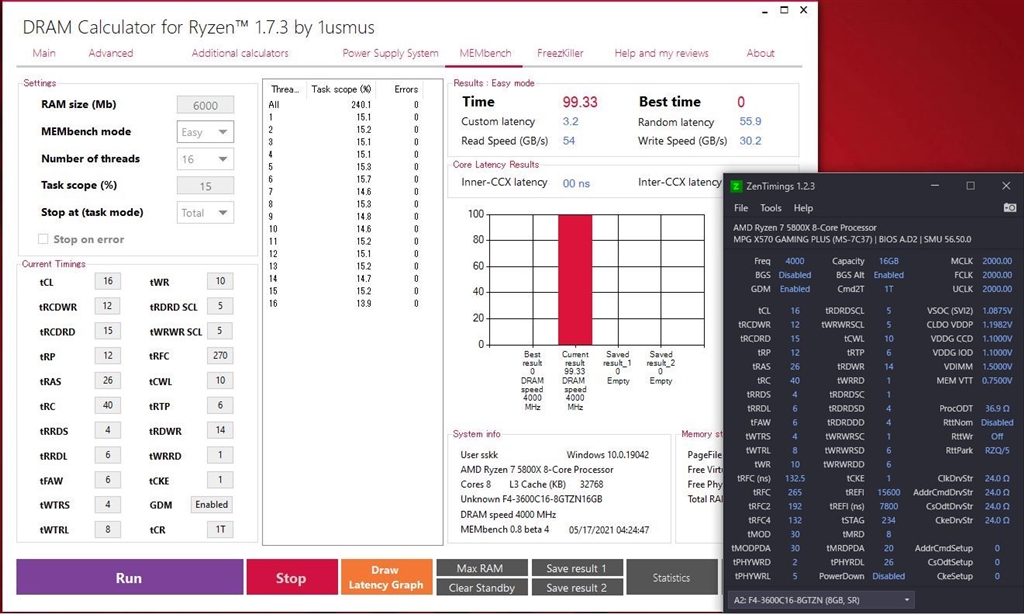The height and width of the screenshot is (614, 1024).
Task: Open the Power Supply System tab
Action: pos(391,54)
